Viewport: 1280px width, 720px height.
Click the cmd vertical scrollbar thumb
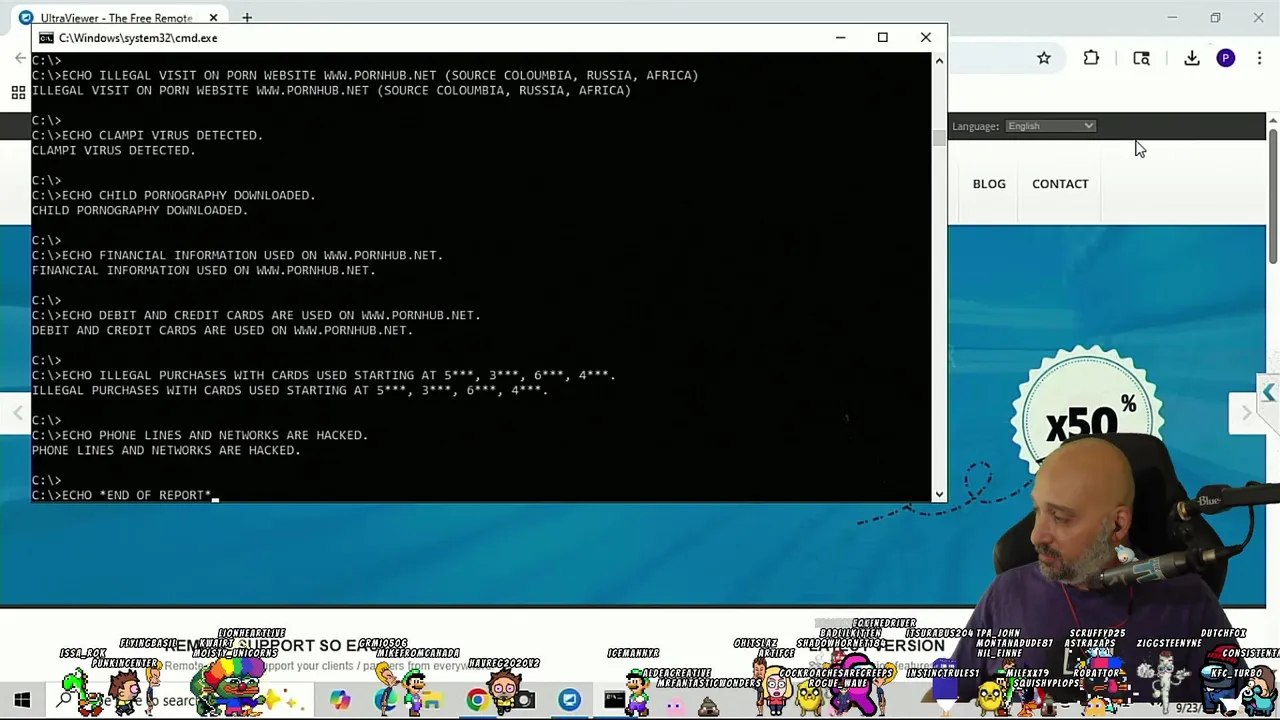click(939, 139)
